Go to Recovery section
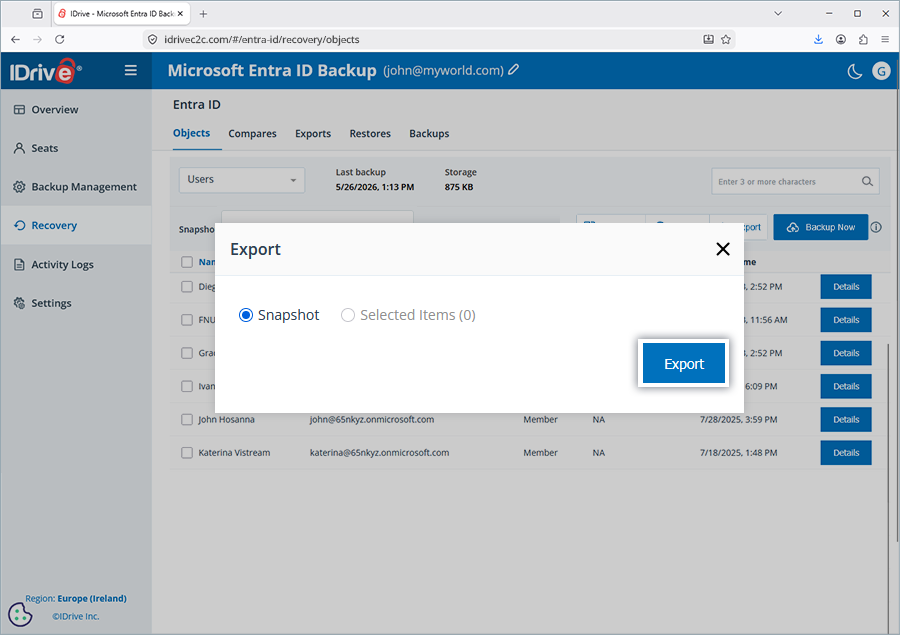Screen dimensions: 900x635 (x=76, y=225)
